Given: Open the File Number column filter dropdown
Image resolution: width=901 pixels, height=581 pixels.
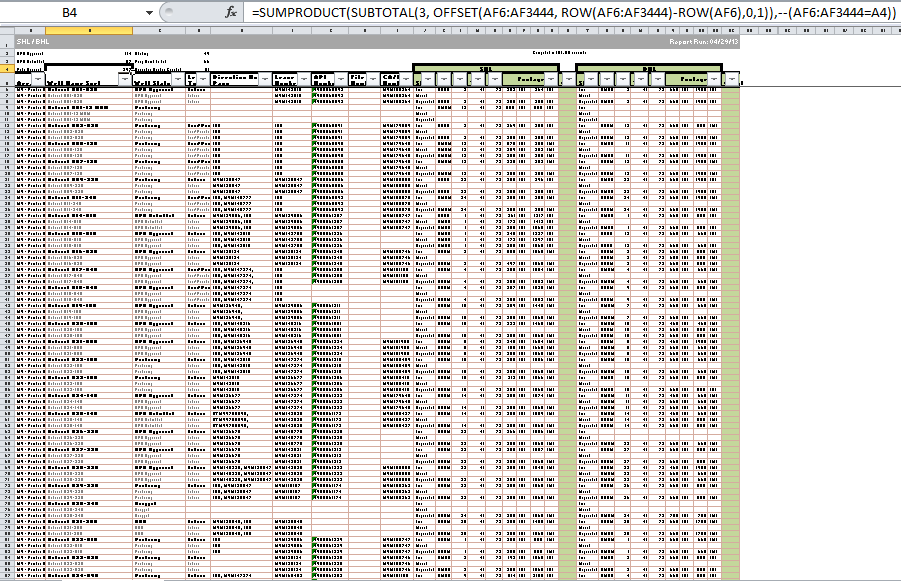Looking at the screenshot, I should (373, 79).
